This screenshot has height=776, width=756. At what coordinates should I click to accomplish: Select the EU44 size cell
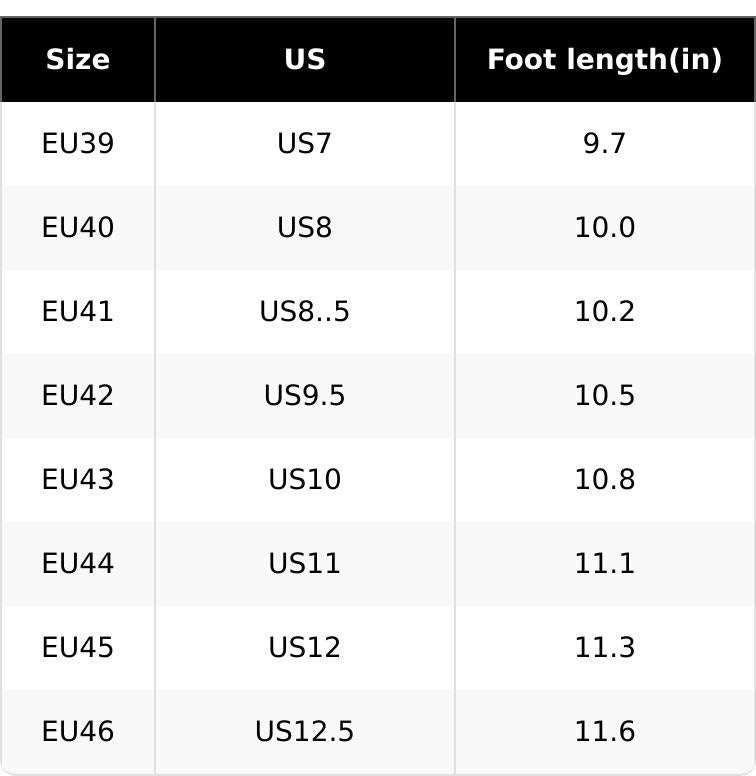(78, 564)
